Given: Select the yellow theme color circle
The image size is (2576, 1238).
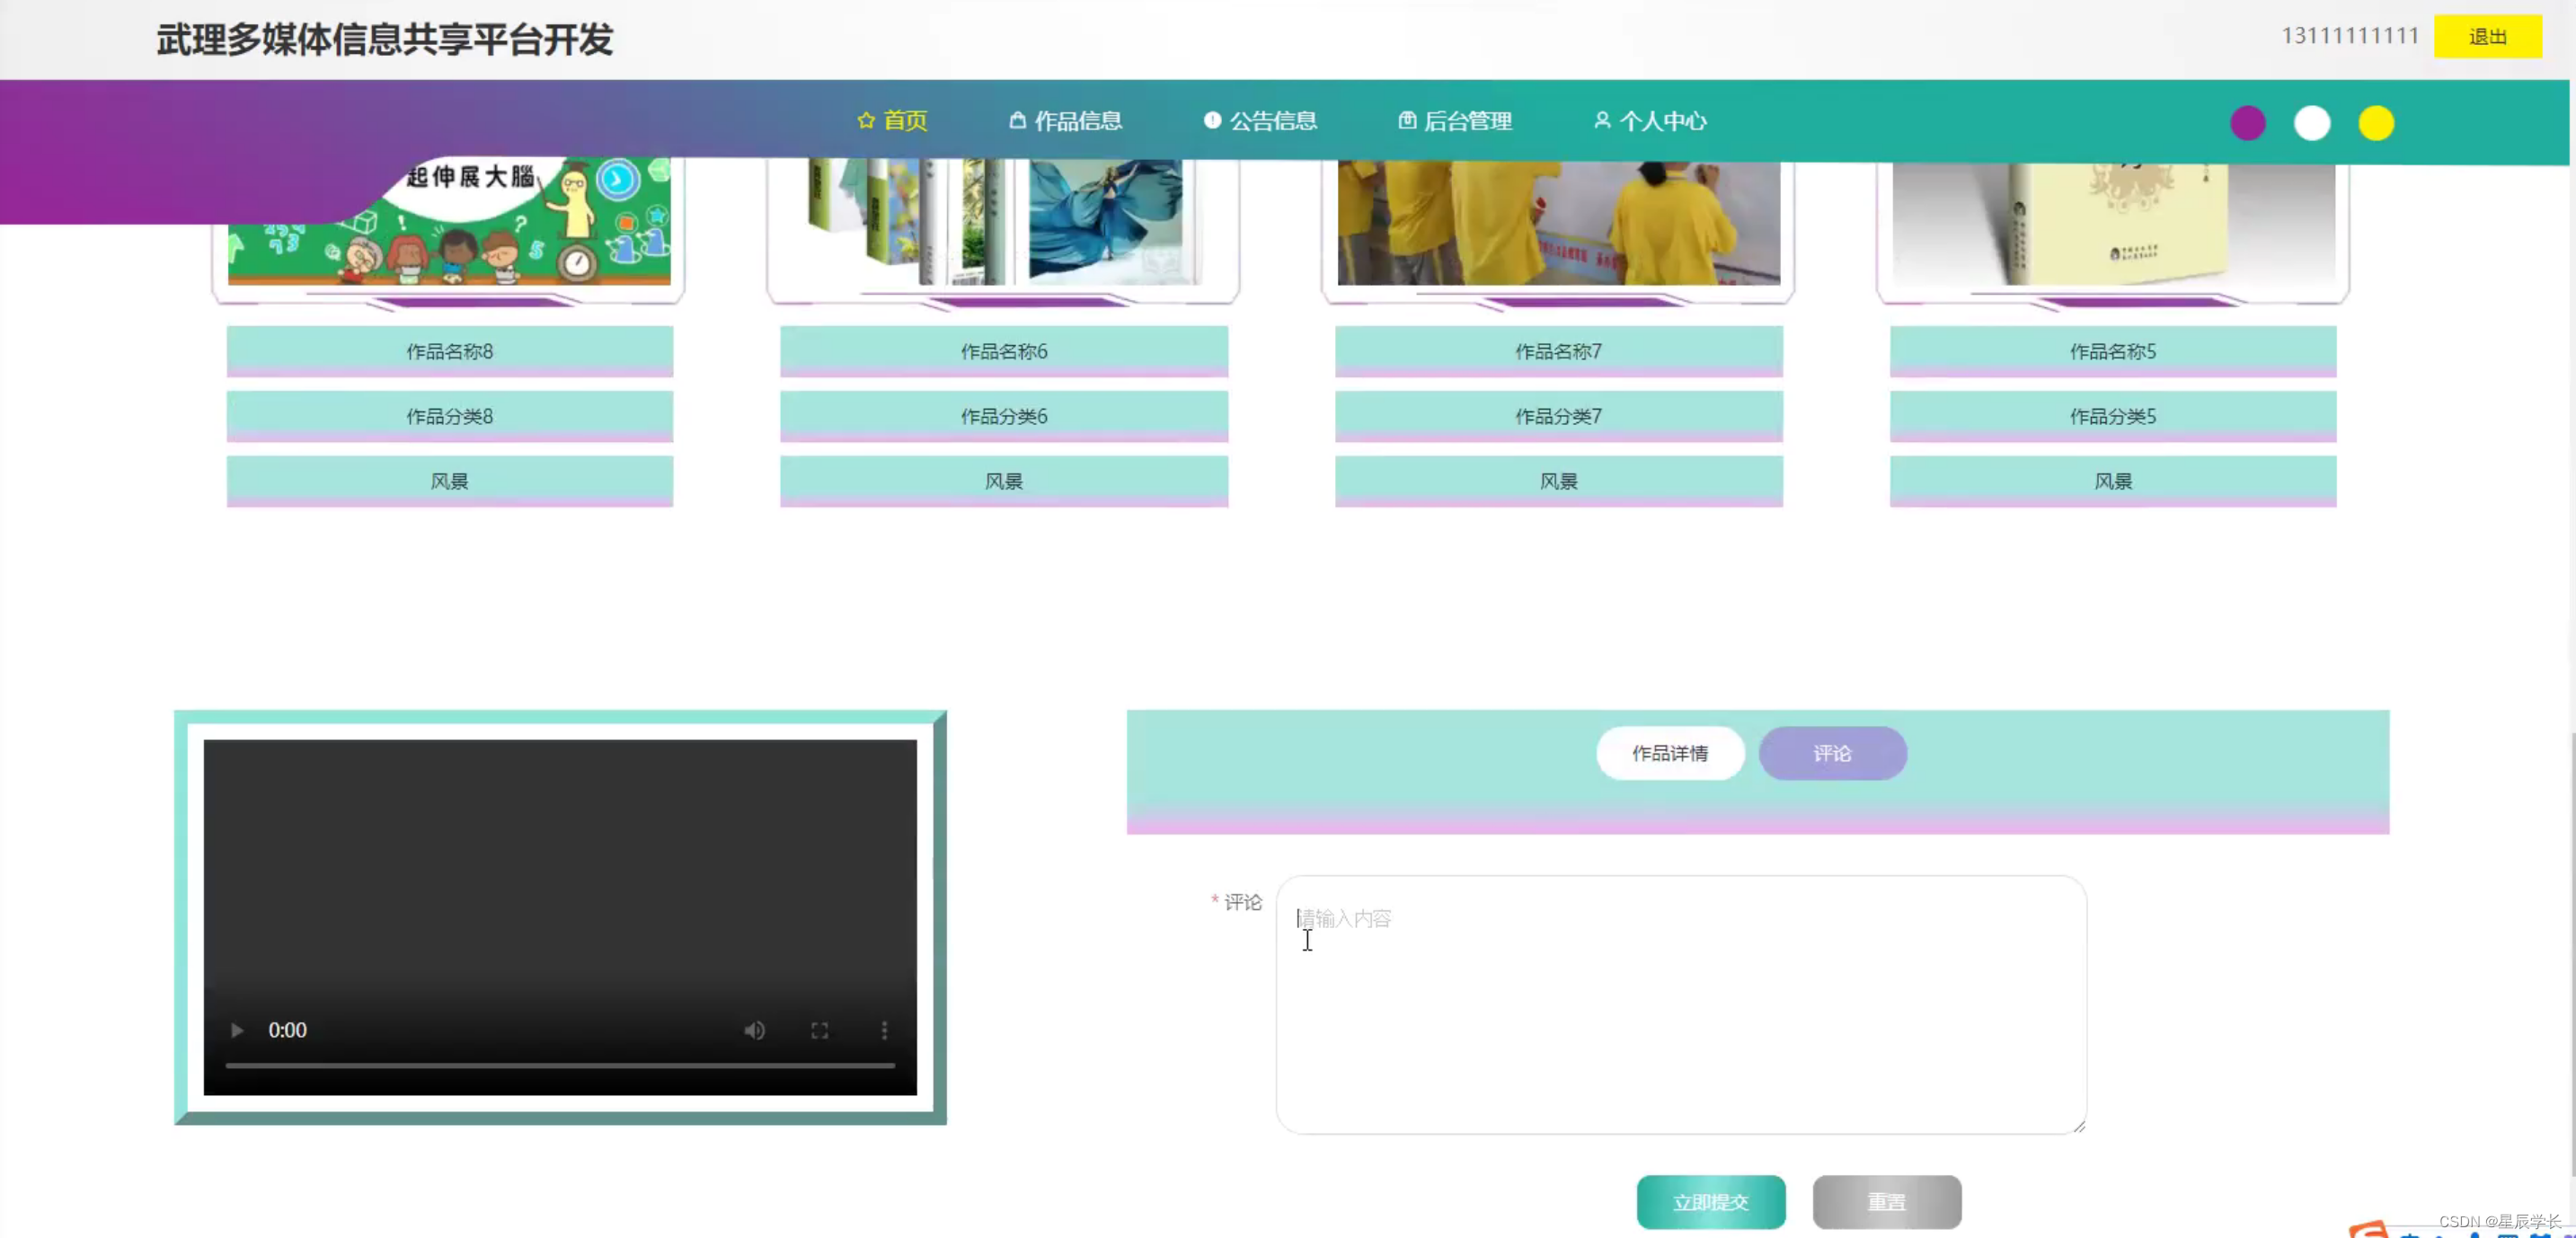Looking at the screenshot, I should (x=2375, y=123).
